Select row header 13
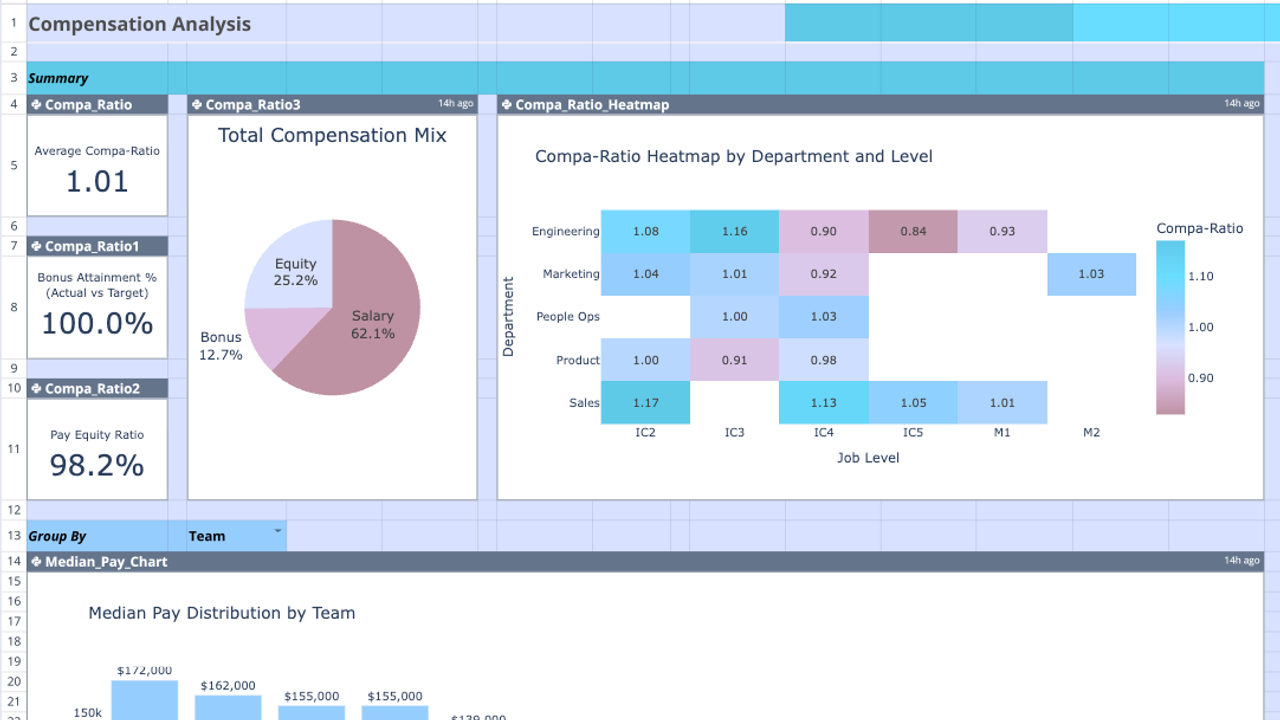Viewport: 1280px width, 720px height. (13, 536)
